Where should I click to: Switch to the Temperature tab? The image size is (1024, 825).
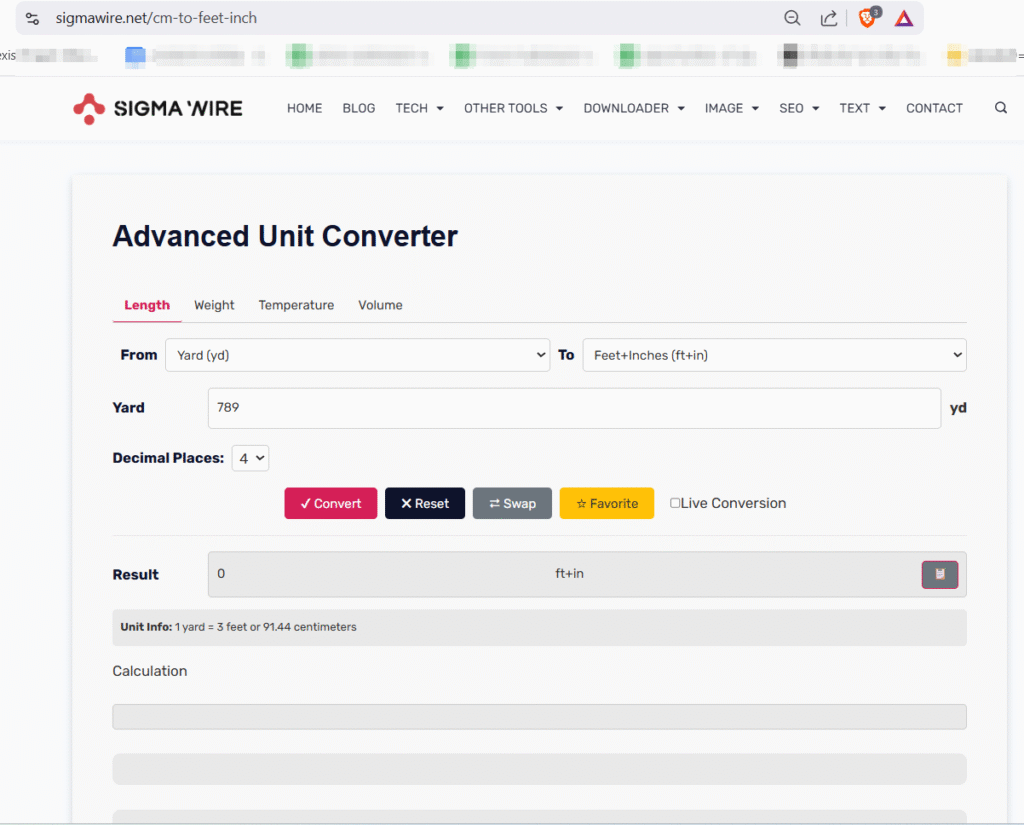(296, 305)
